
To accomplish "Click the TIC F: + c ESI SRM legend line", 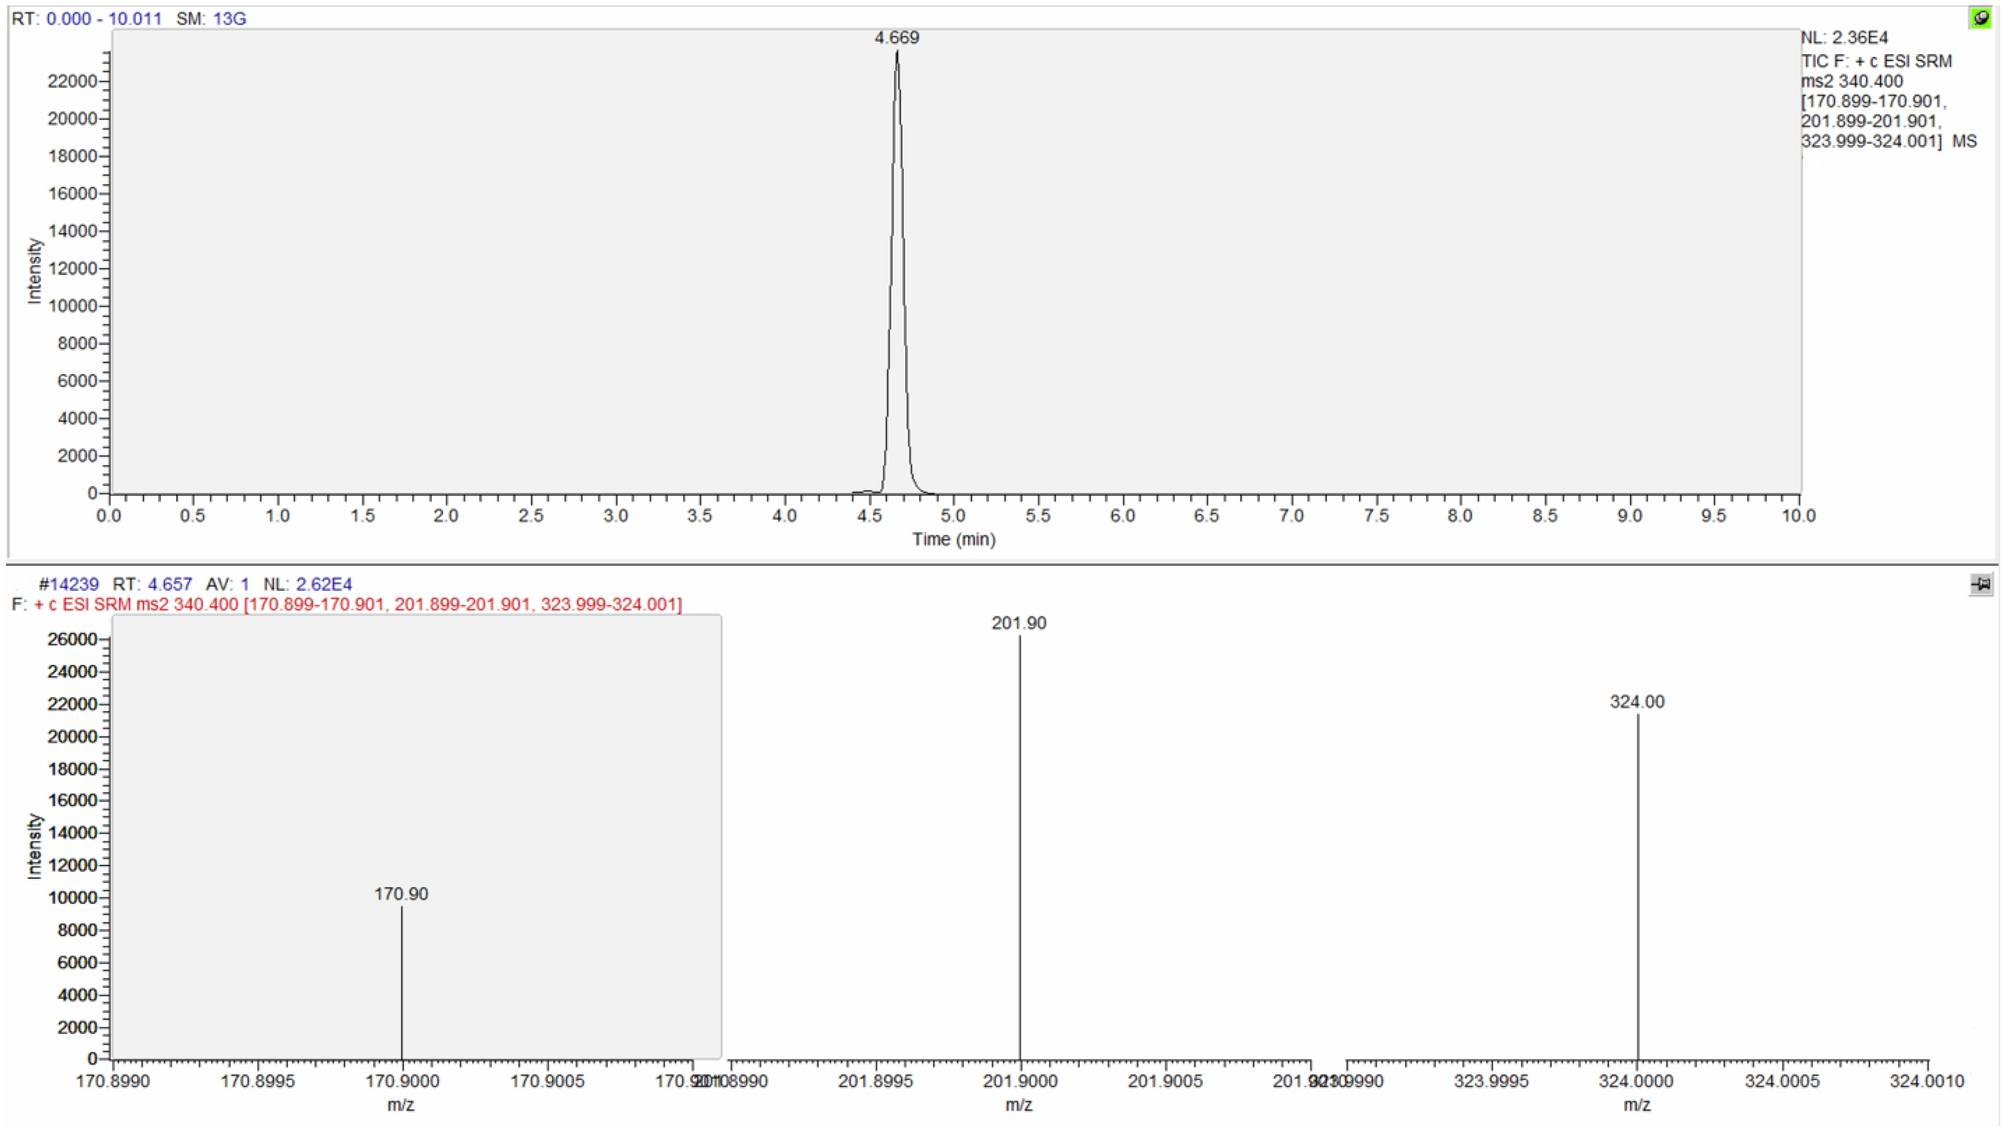I will 1877,61.
